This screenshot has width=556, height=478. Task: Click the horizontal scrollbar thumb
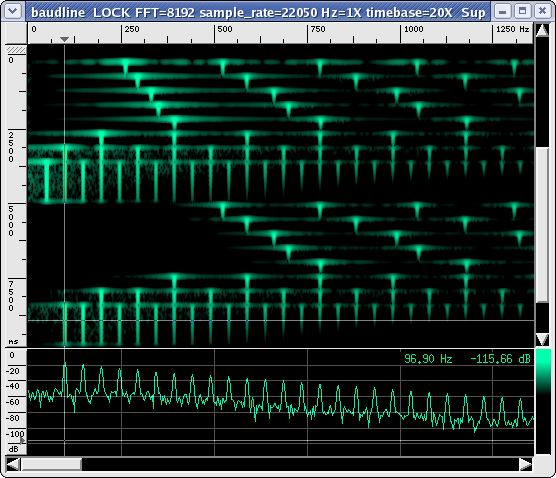click(51, 464)
